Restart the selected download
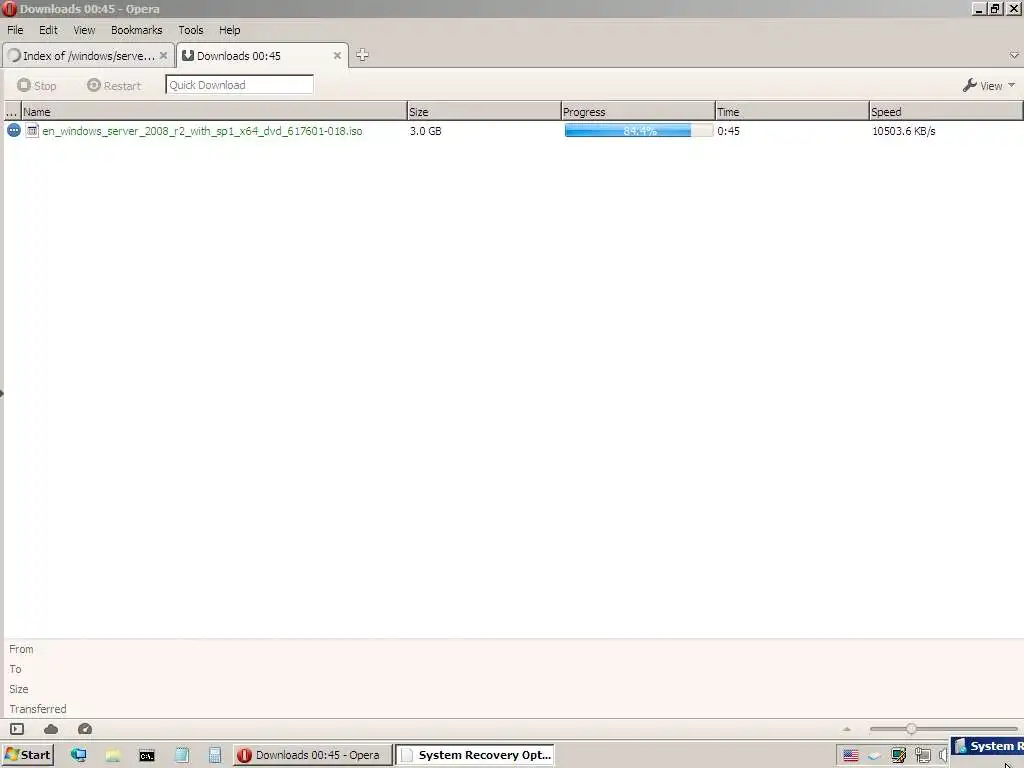 (114, 86)
